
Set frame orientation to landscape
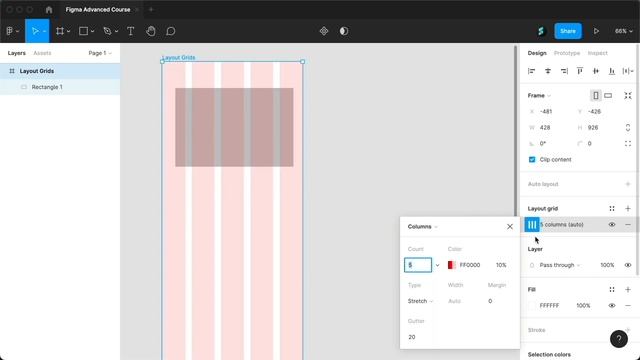click(x=608, y=96)
